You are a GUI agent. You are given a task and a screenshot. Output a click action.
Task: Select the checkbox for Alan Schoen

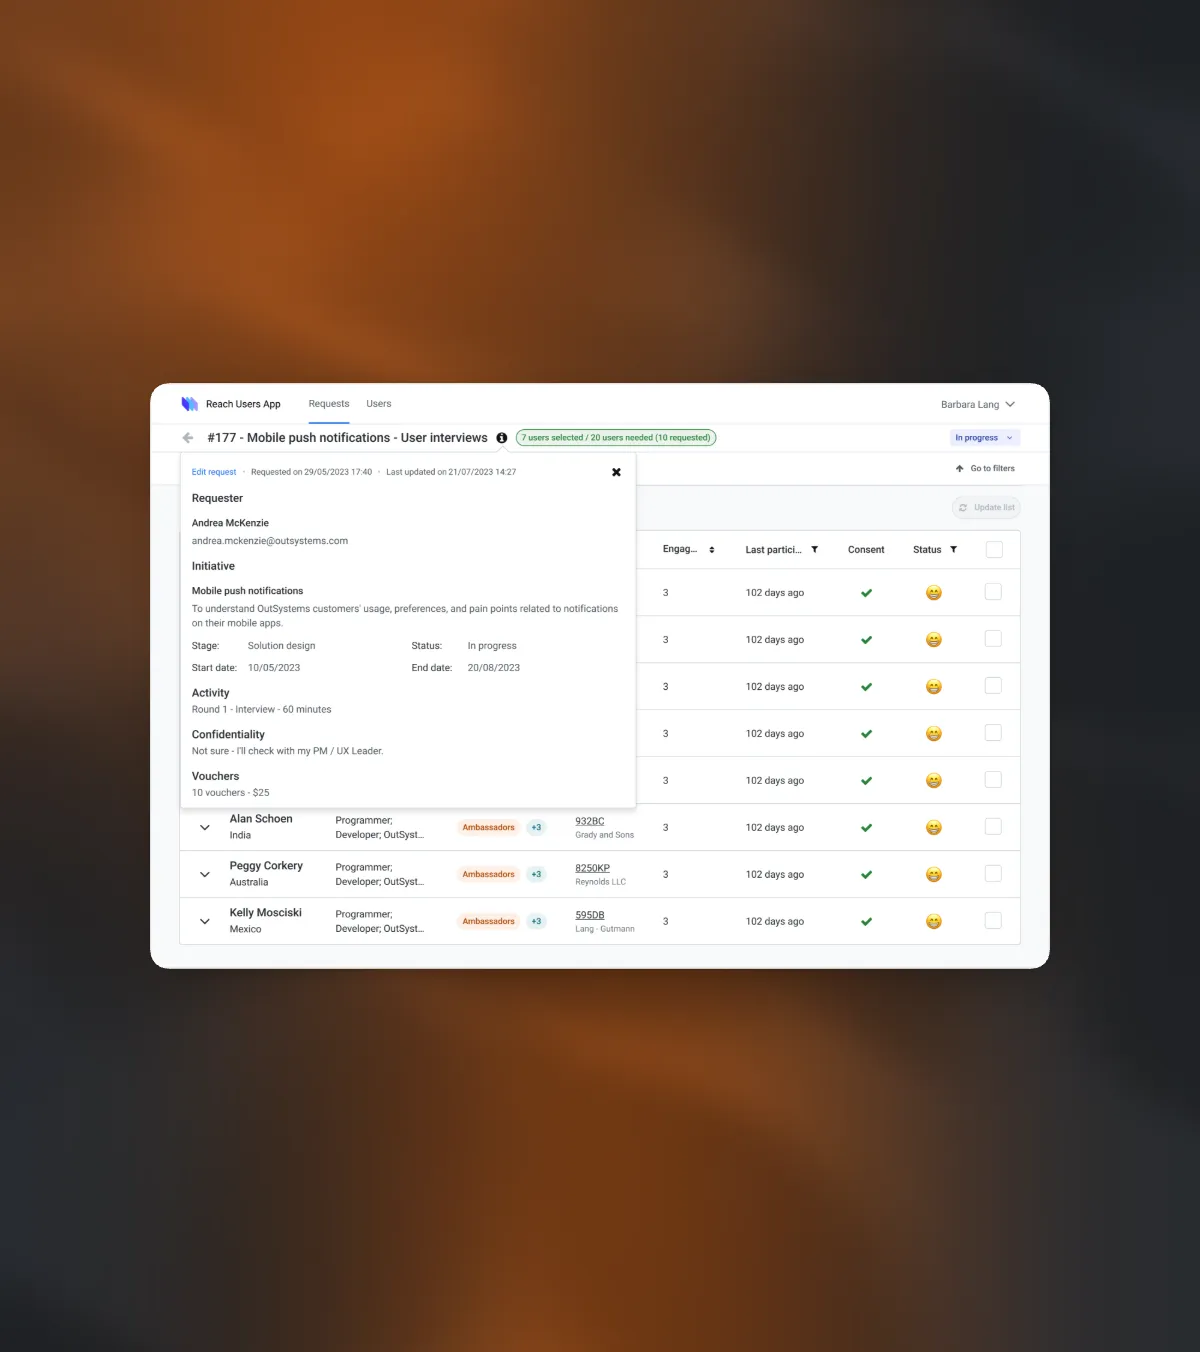[993, 827]
